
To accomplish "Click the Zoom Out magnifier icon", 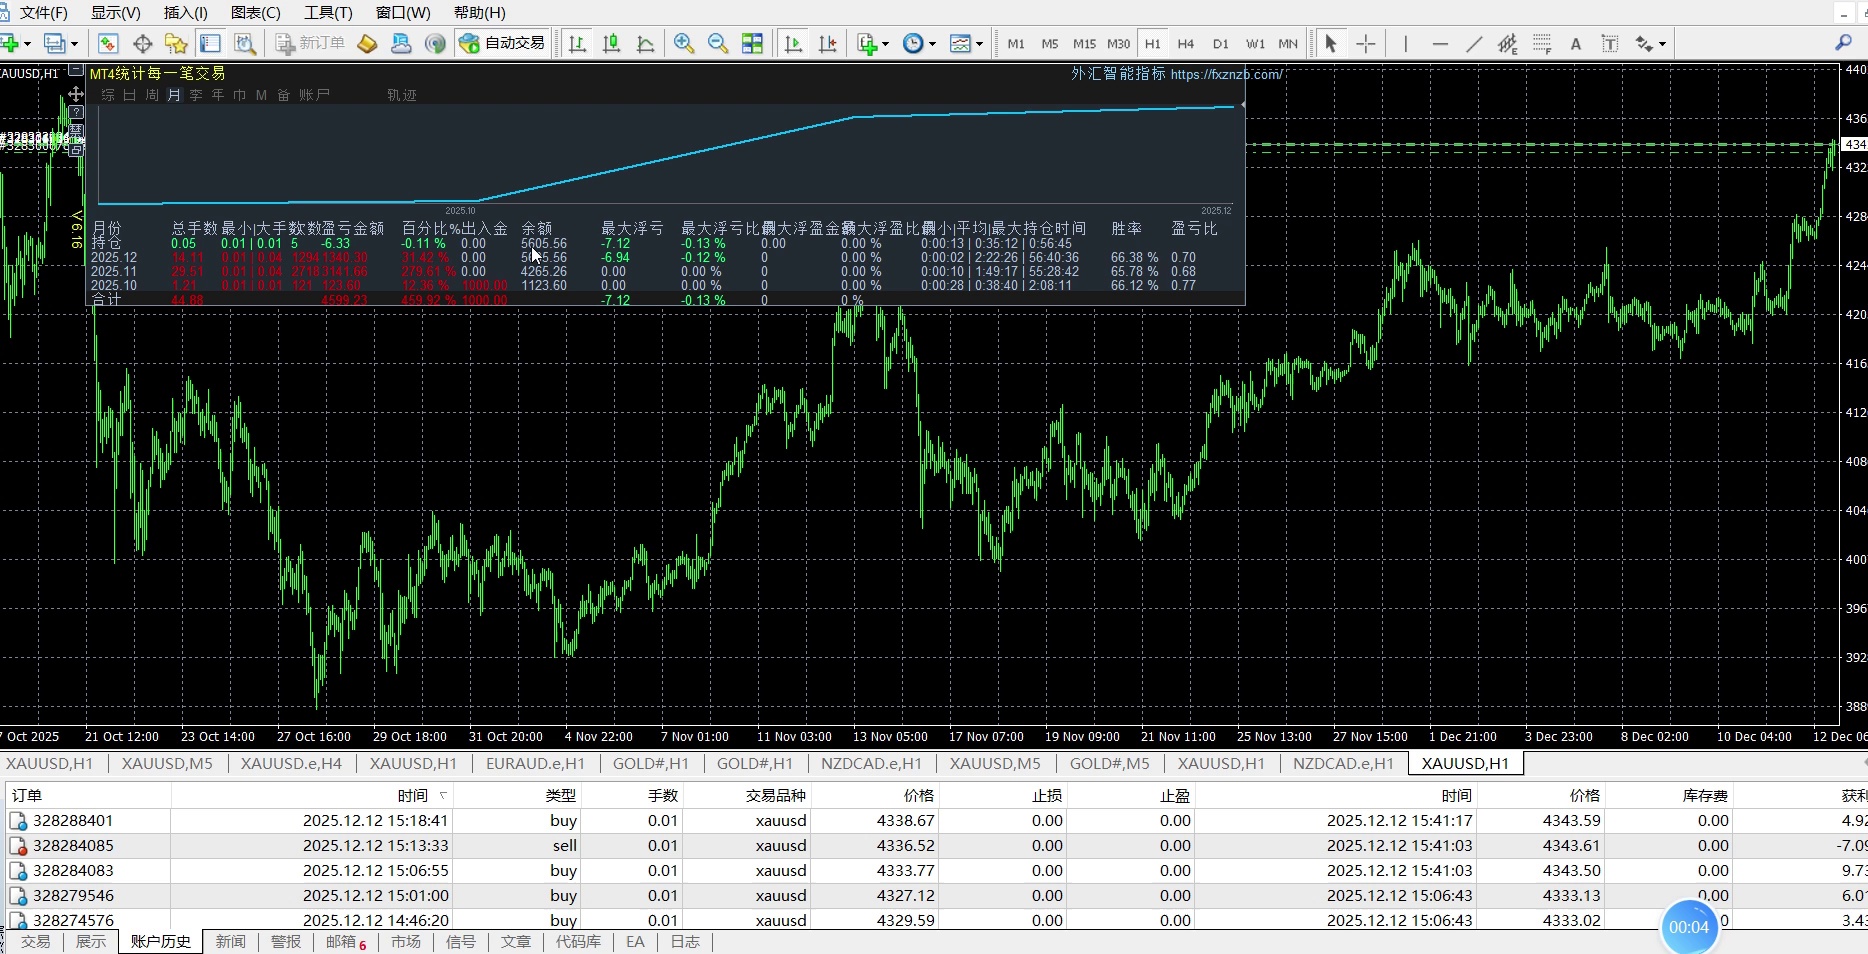I will point(718,44).
